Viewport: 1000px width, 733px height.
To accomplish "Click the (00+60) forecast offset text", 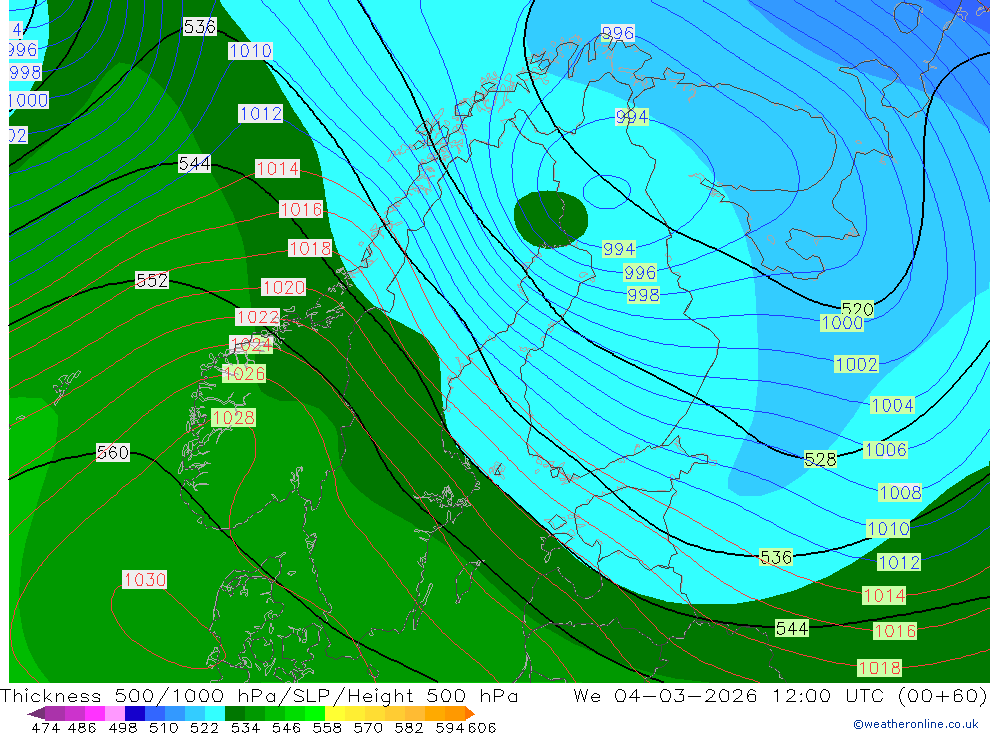I will [944, 695].
